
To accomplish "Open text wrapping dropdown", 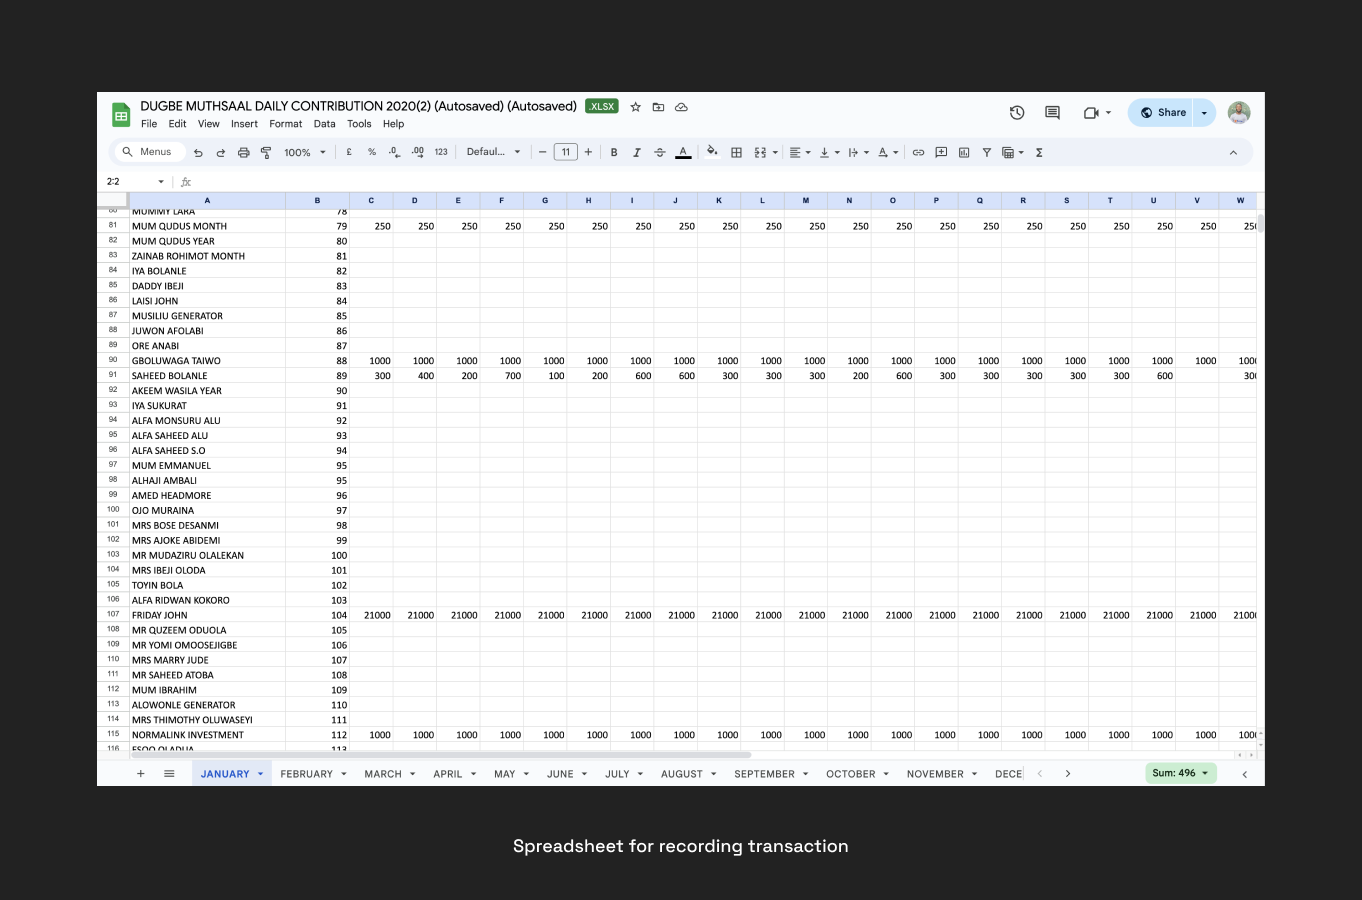I will pos(858,152).
